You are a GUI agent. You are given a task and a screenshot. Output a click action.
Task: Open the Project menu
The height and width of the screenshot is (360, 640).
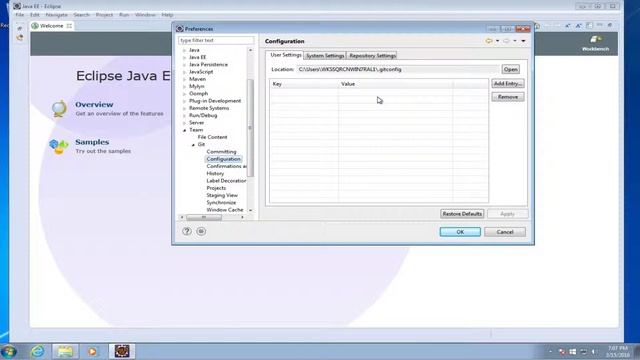[104, 15]
